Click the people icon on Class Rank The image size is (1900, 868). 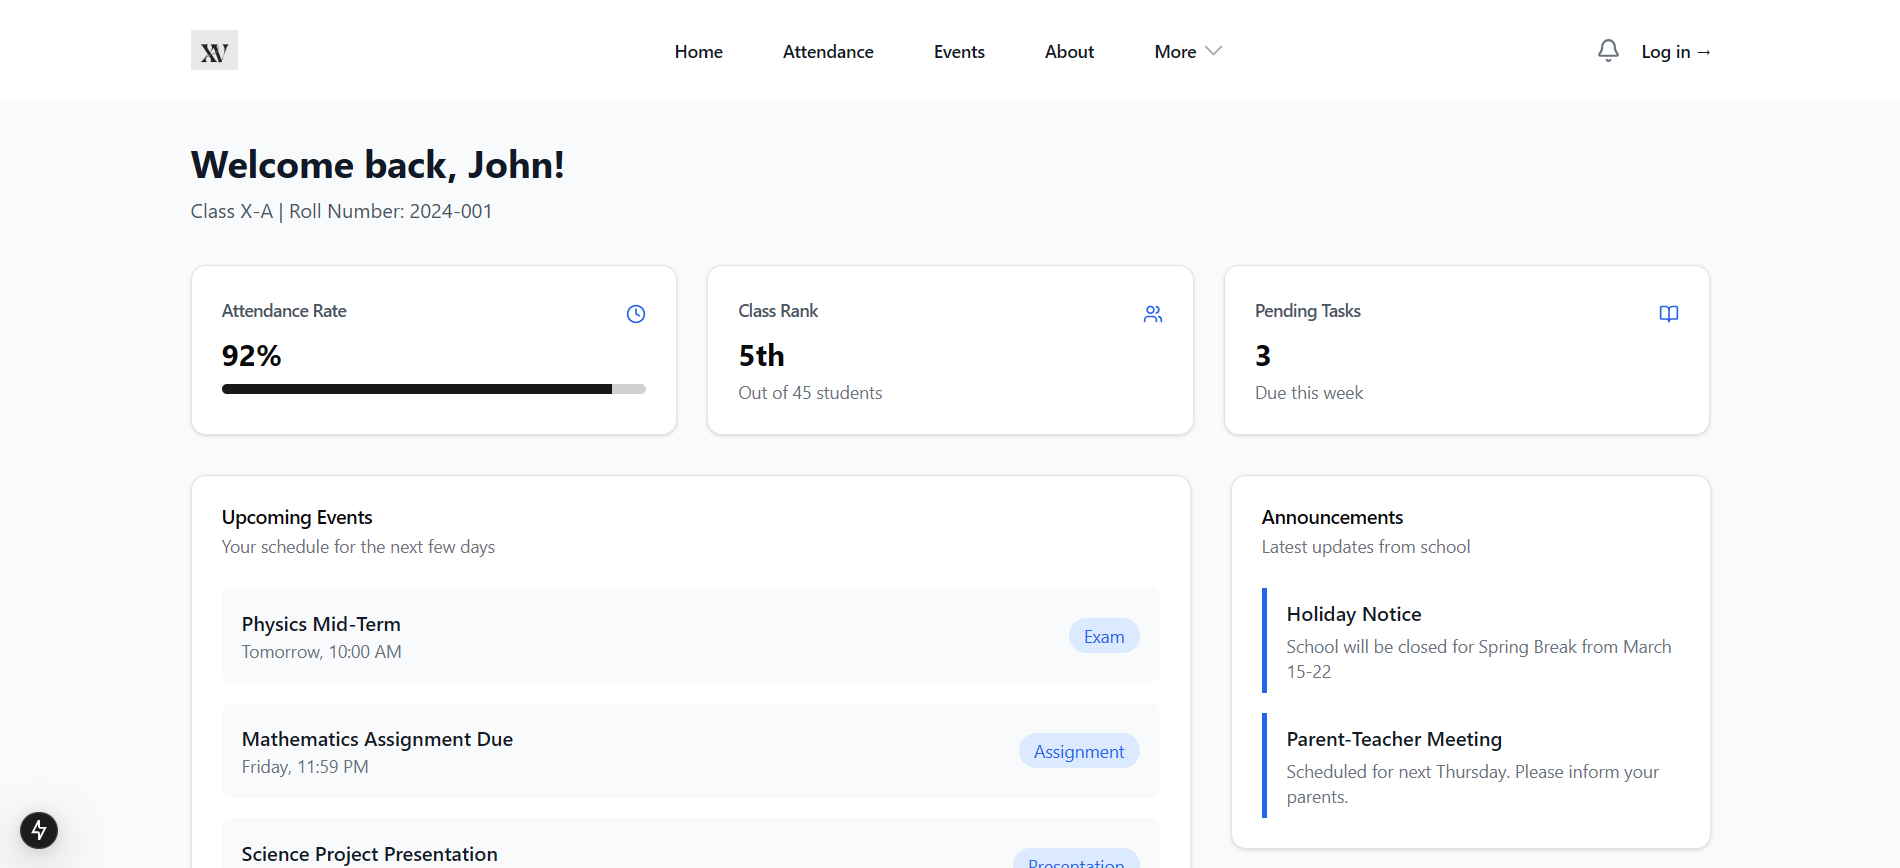point(1152,314)
